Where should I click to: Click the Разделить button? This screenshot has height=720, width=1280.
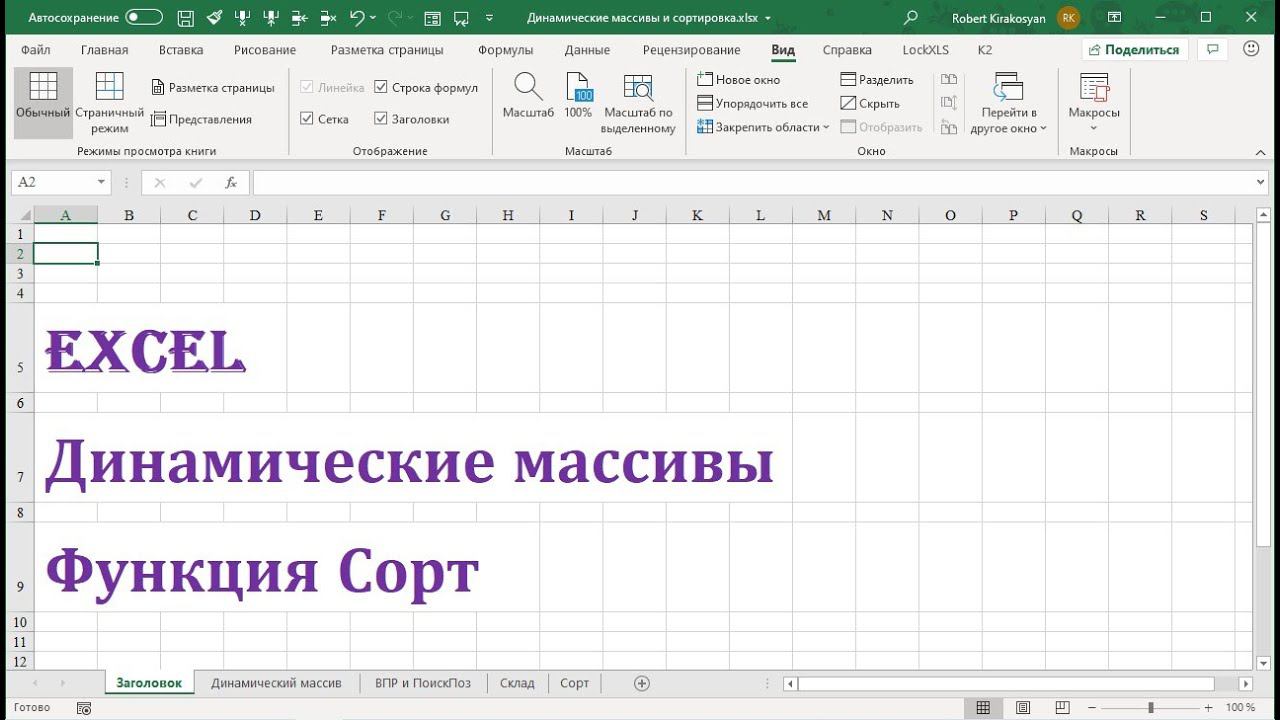click(877, 79)
